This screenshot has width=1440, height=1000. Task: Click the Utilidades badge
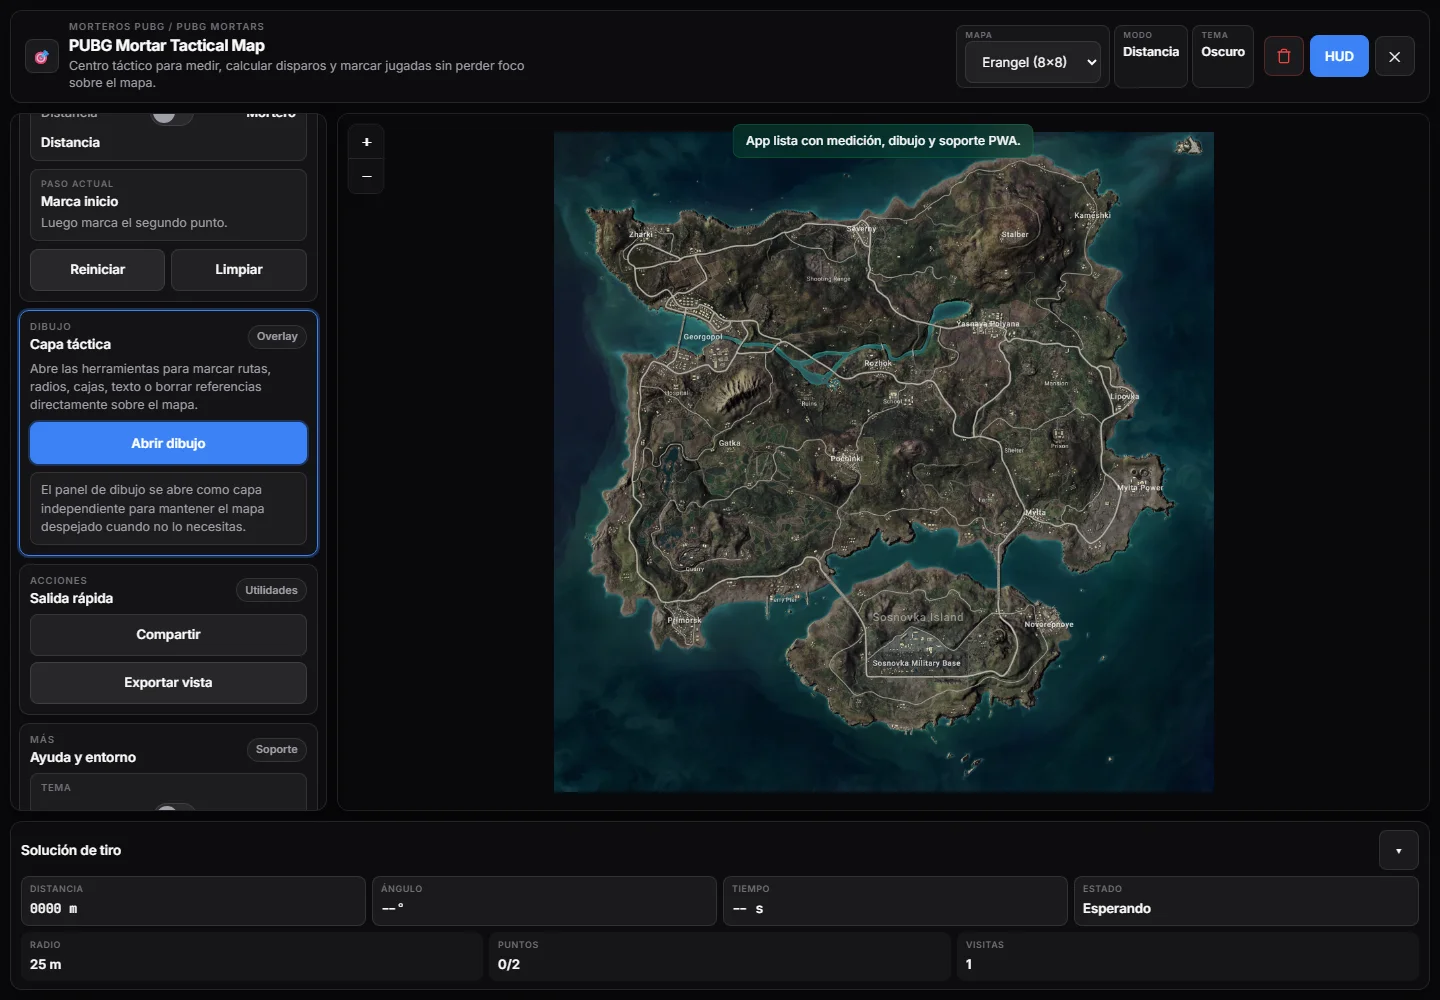pos(271,591)
